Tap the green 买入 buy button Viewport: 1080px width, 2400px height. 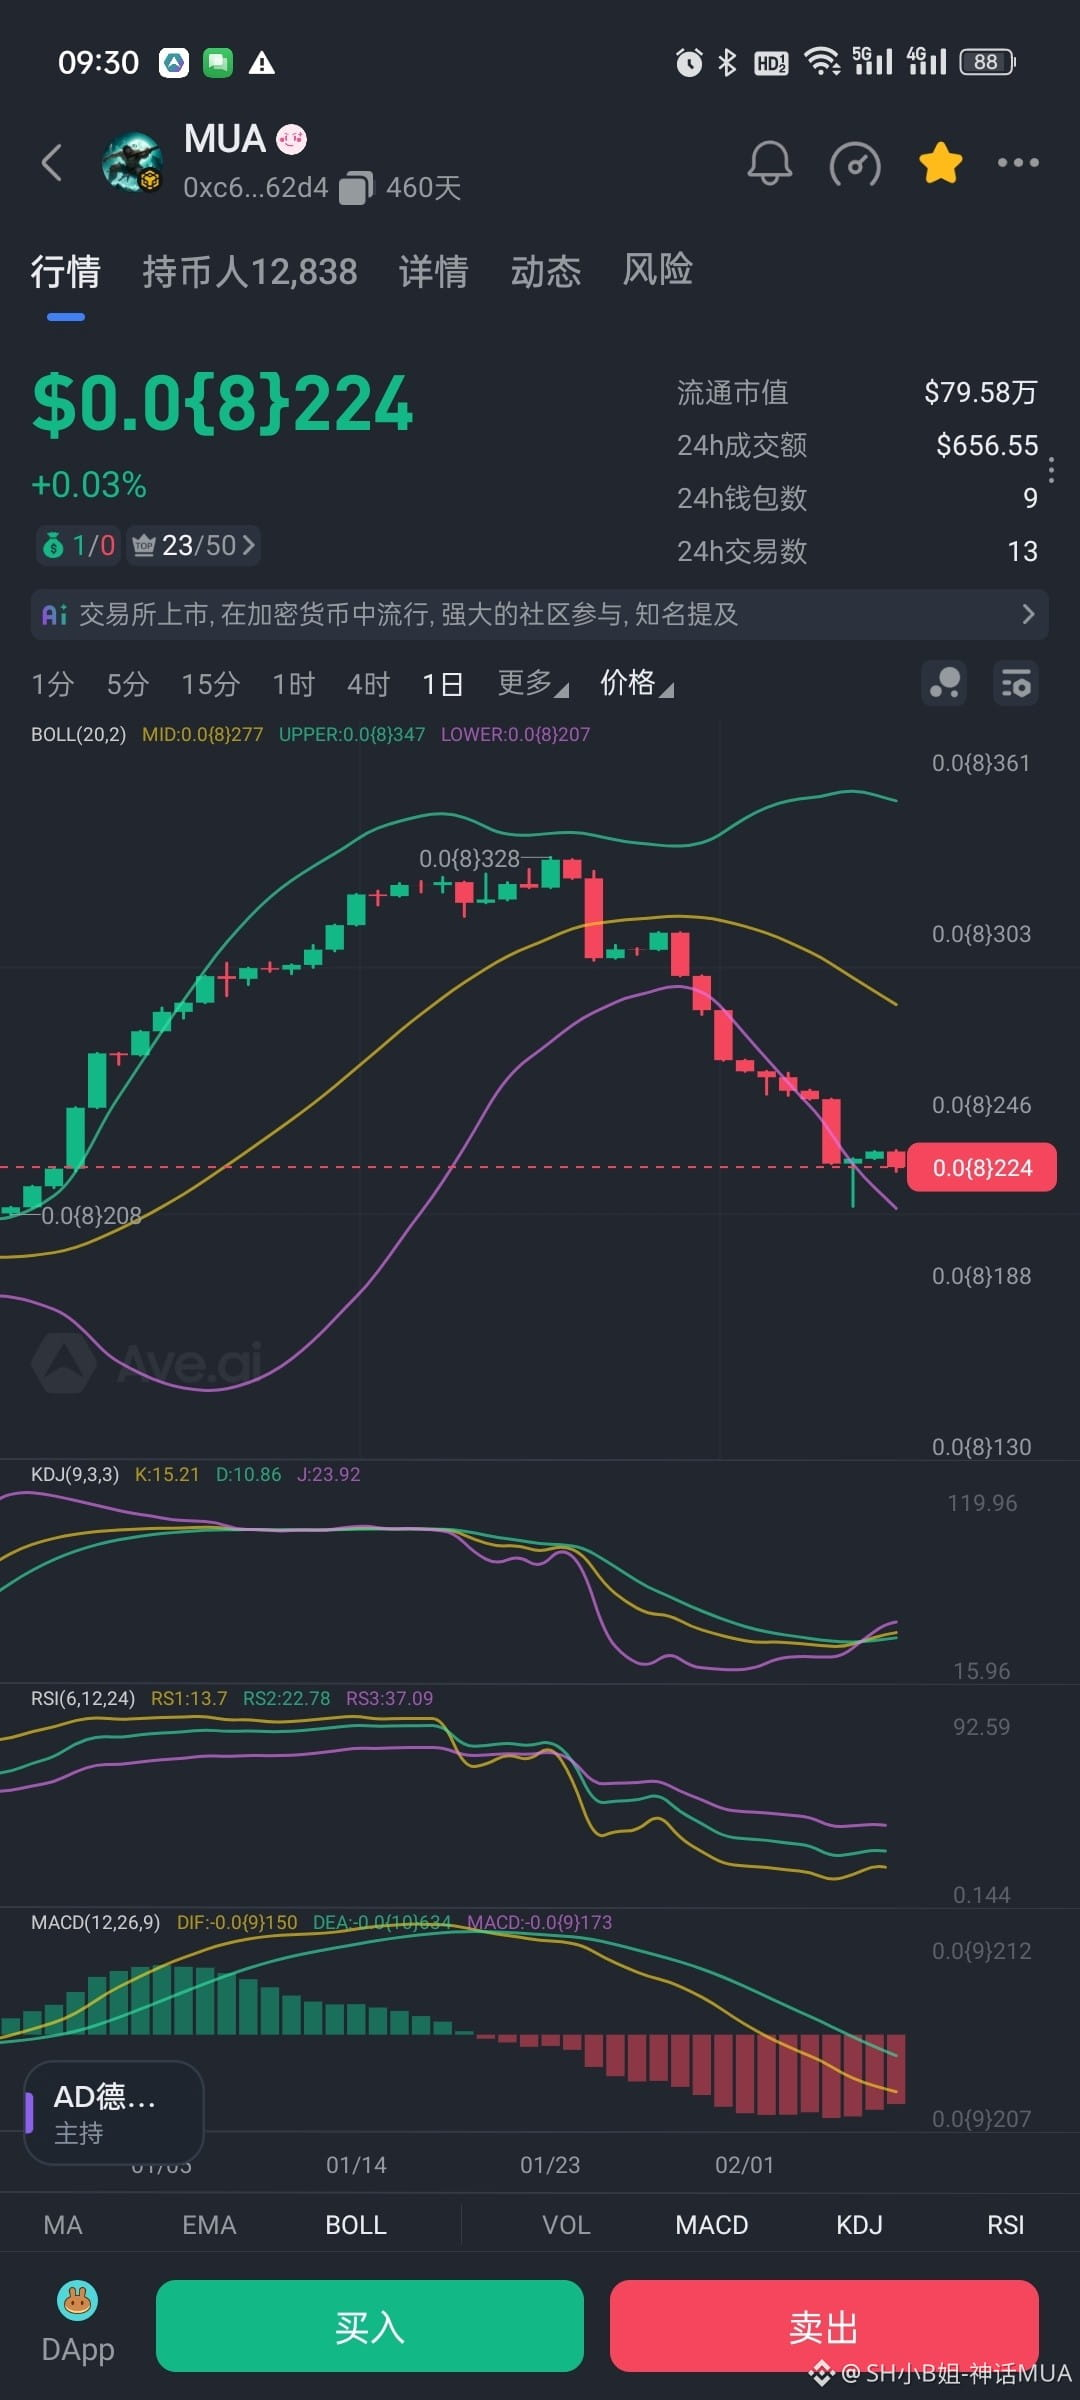370,2326
